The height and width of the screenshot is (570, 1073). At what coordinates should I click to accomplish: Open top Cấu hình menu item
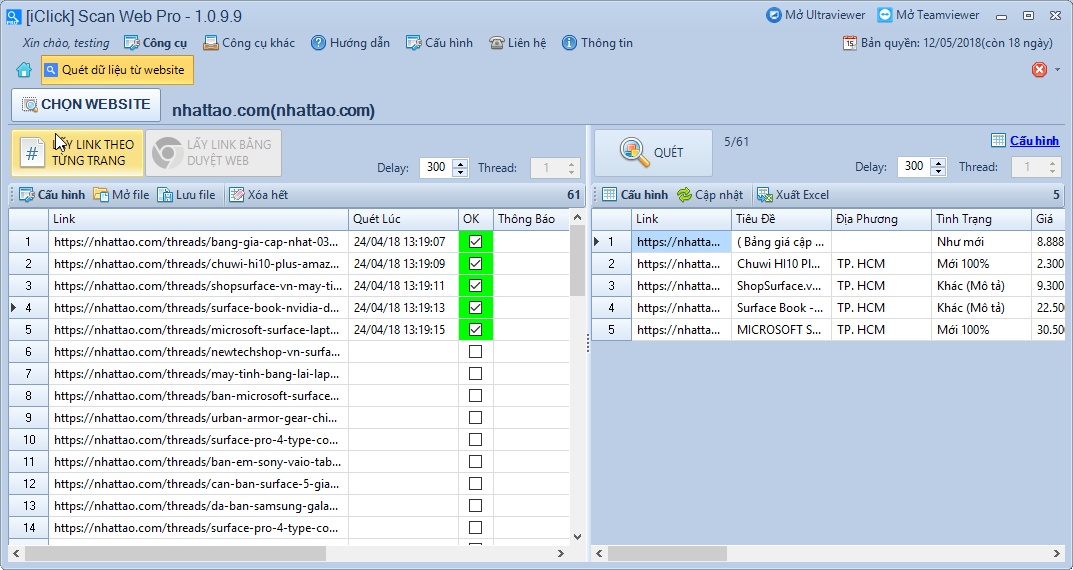[x=439, y=43]
